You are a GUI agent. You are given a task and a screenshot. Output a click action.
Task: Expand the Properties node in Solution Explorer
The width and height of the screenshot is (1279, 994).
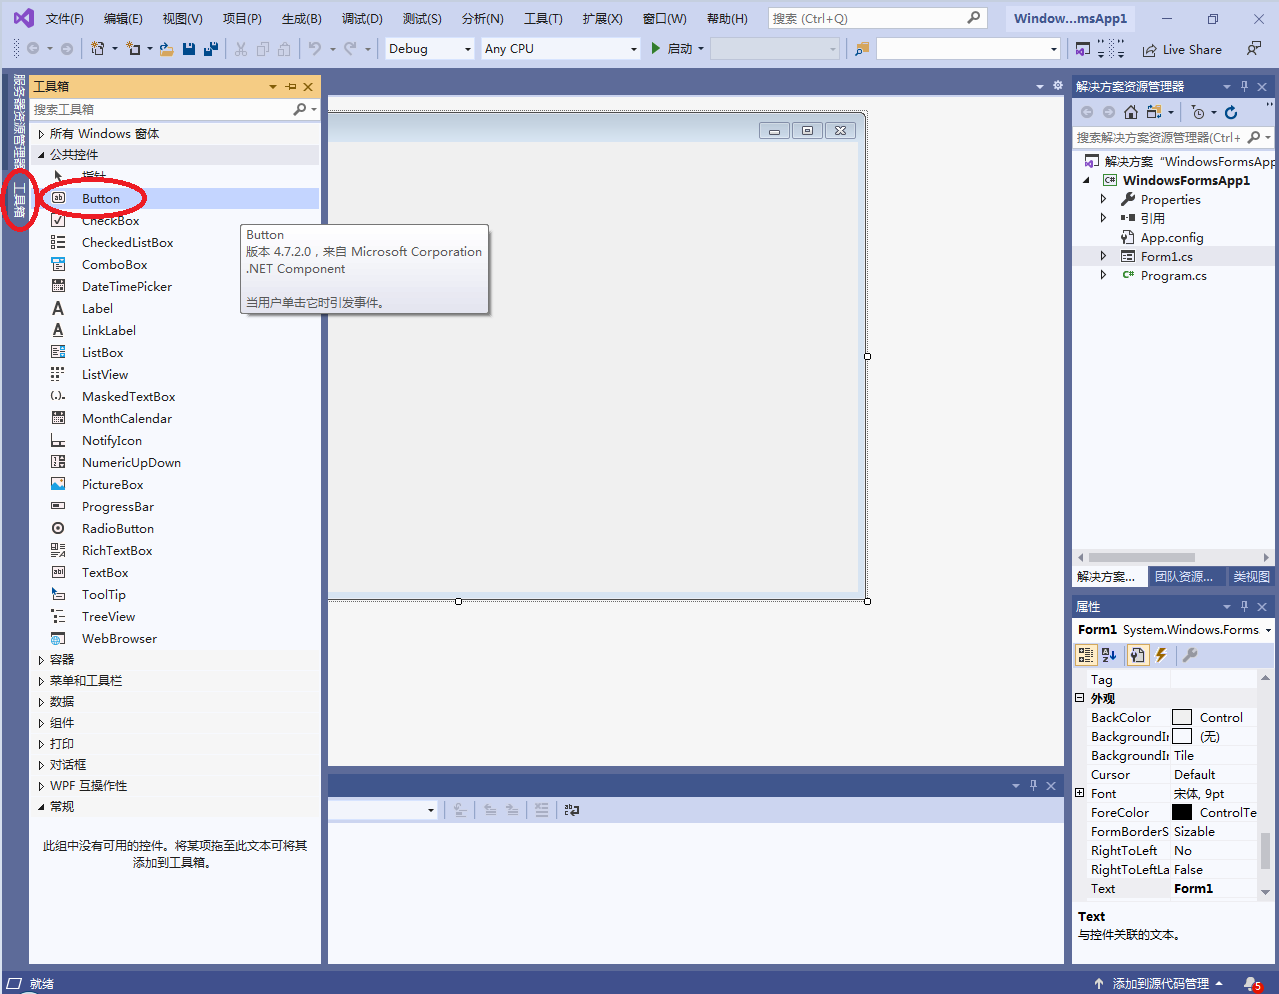click(x=1104, y=199)
